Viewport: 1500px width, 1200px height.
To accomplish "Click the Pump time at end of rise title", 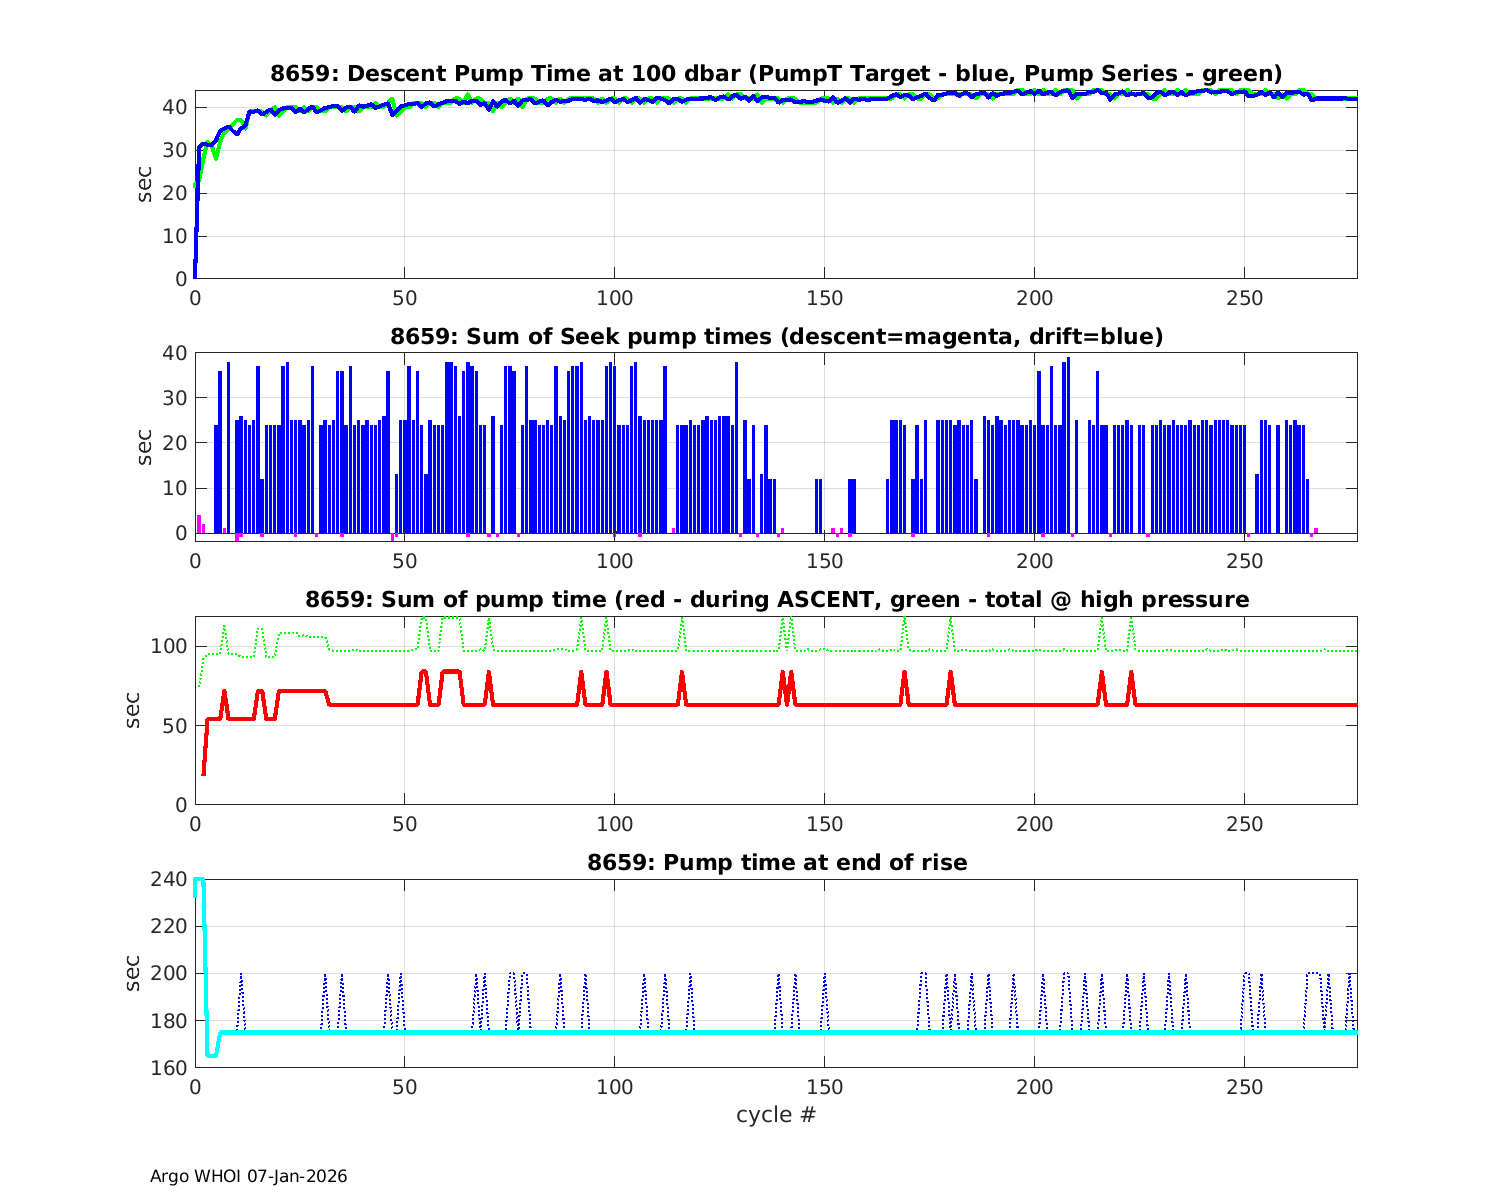I will coord(776,863).
